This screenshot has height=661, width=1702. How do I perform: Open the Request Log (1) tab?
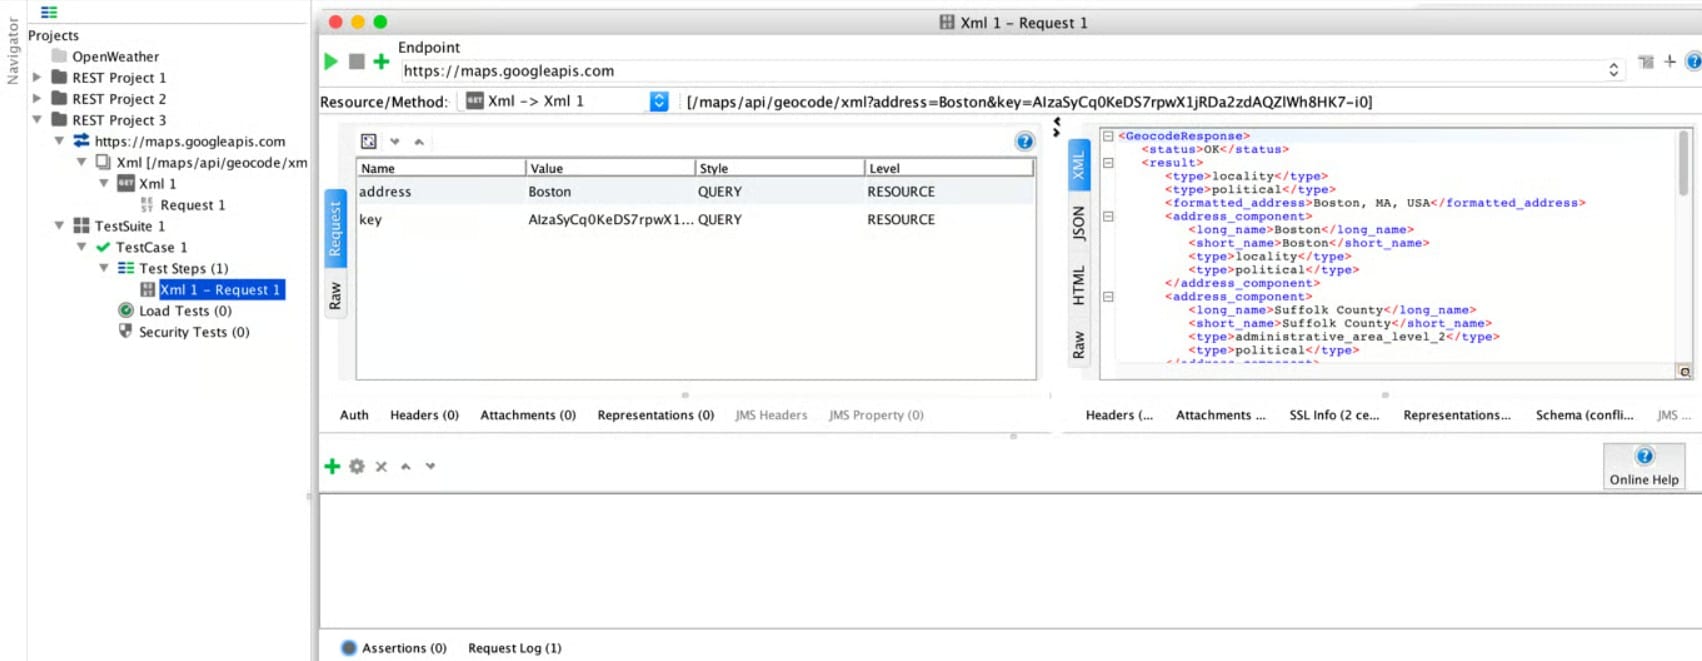[514, 648]
